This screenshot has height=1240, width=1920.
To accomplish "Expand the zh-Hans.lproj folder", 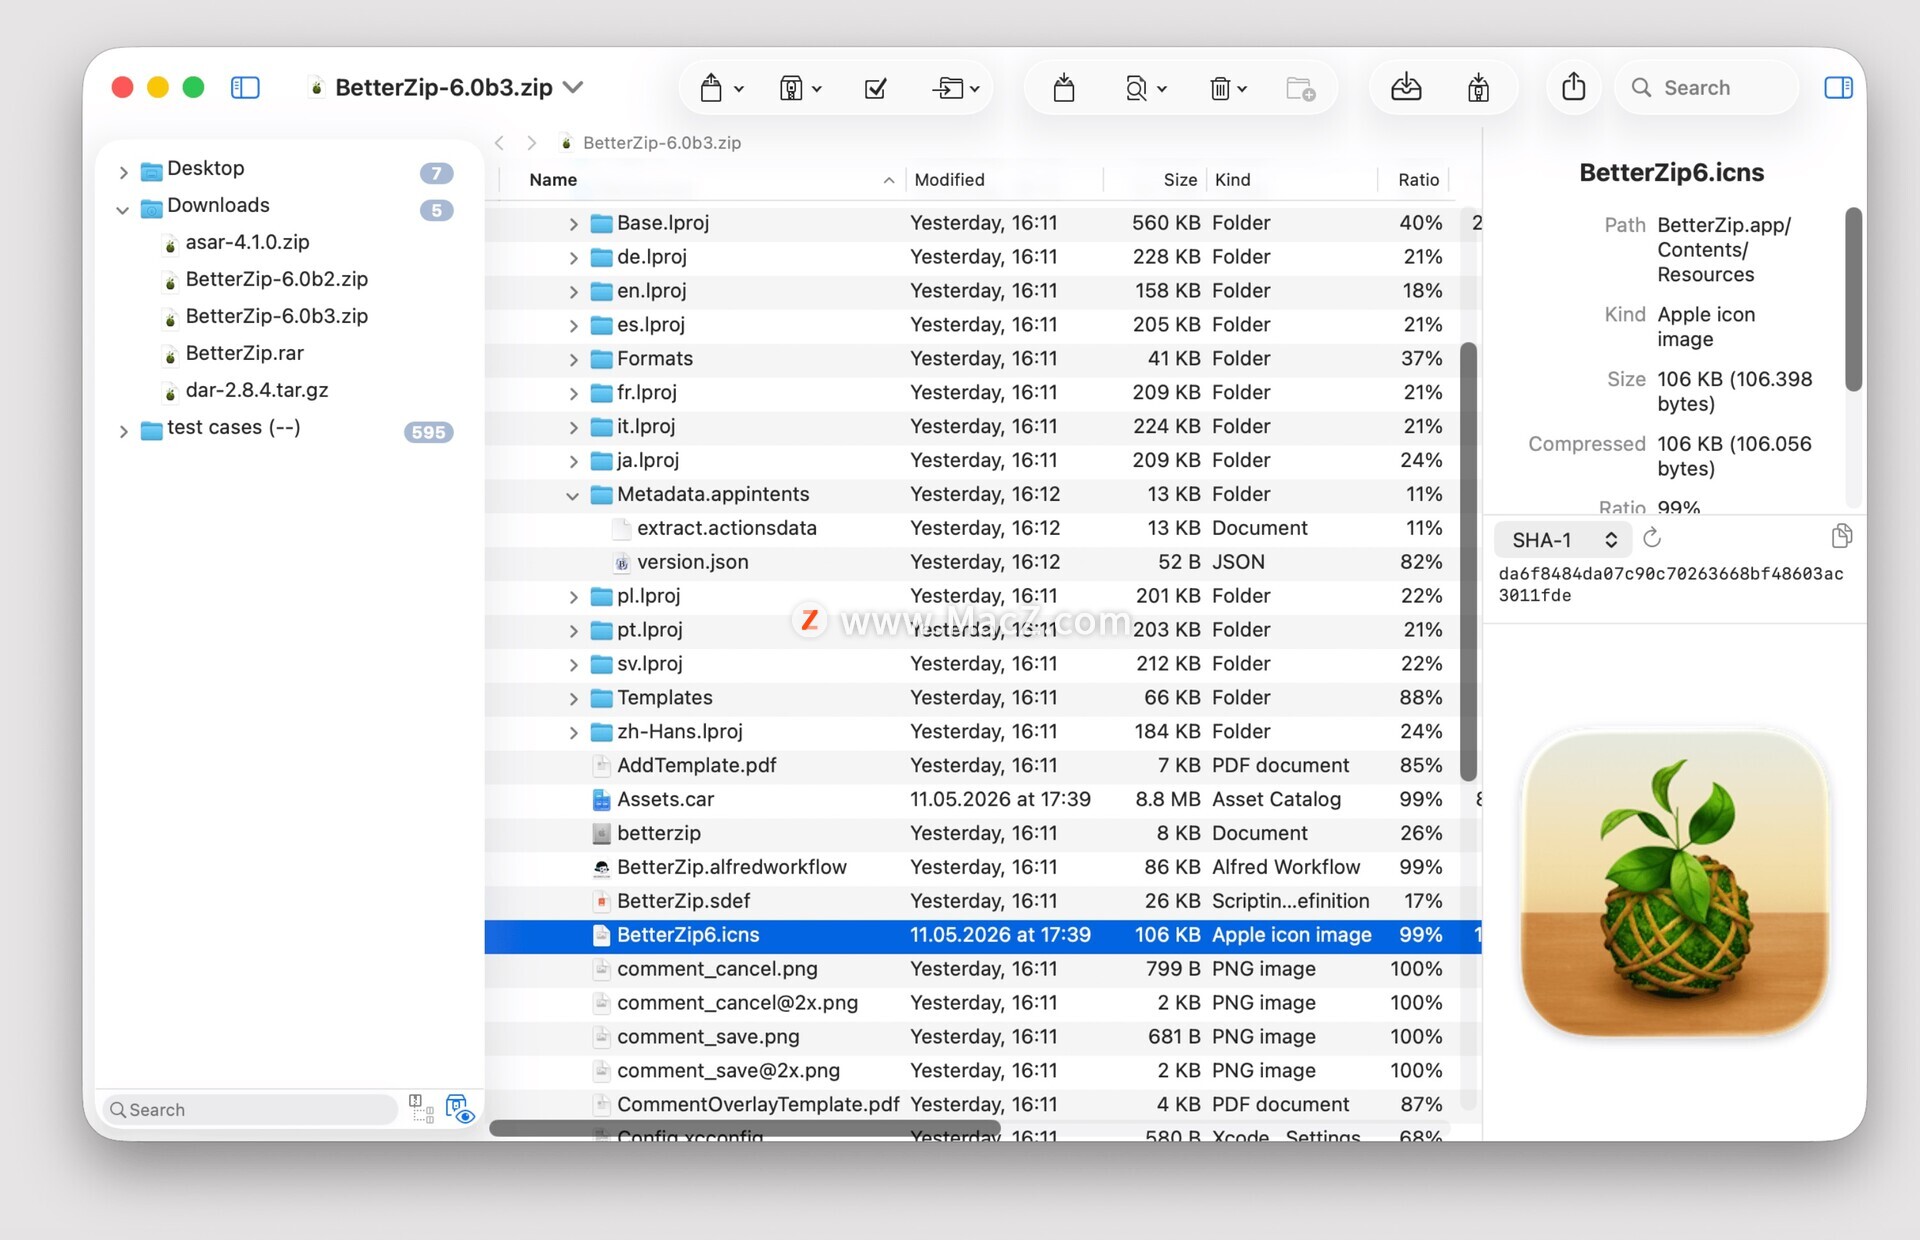I will [573, 733].
